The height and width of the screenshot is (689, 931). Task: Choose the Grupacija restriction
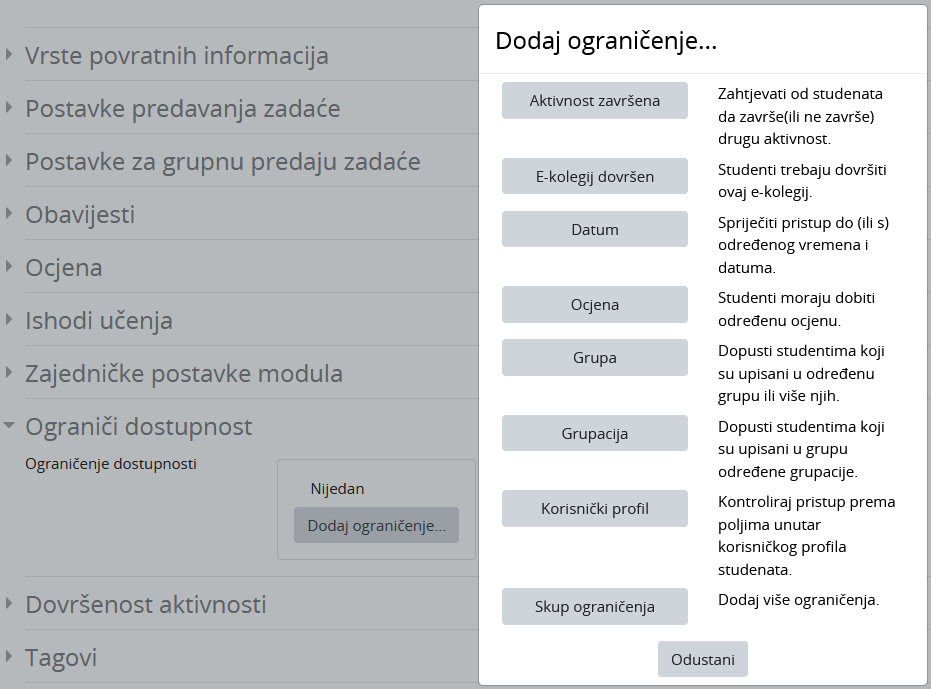(x=595, y=433)
